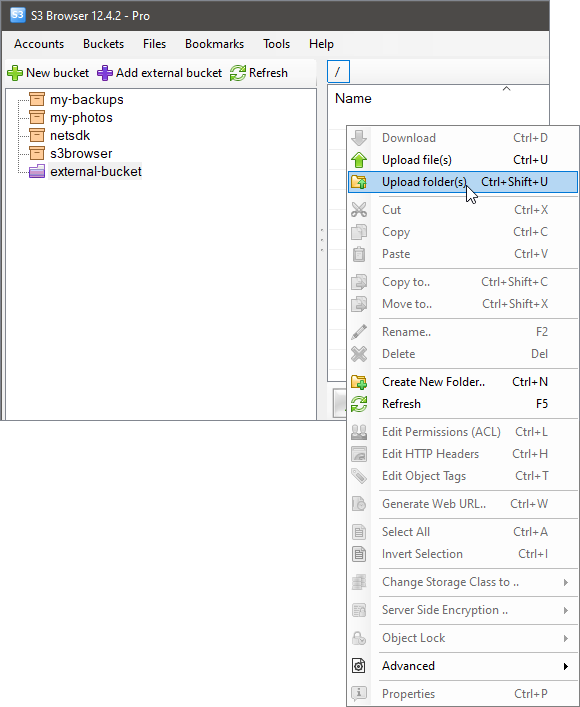Select my-photos in bucket tree

[x=81, y=117]
